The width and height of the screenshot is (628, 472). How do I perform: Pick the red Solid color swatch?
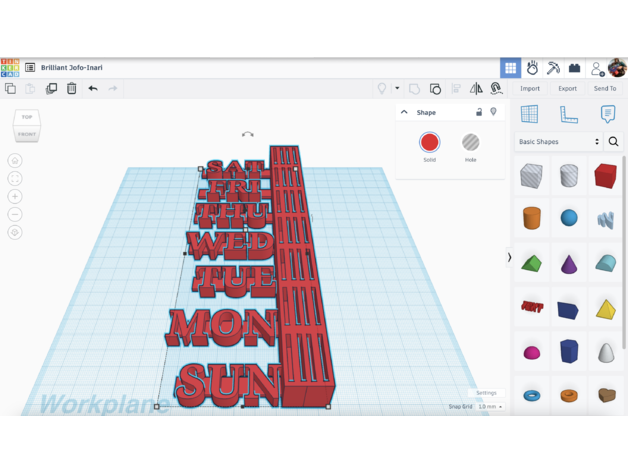[430, 143]
